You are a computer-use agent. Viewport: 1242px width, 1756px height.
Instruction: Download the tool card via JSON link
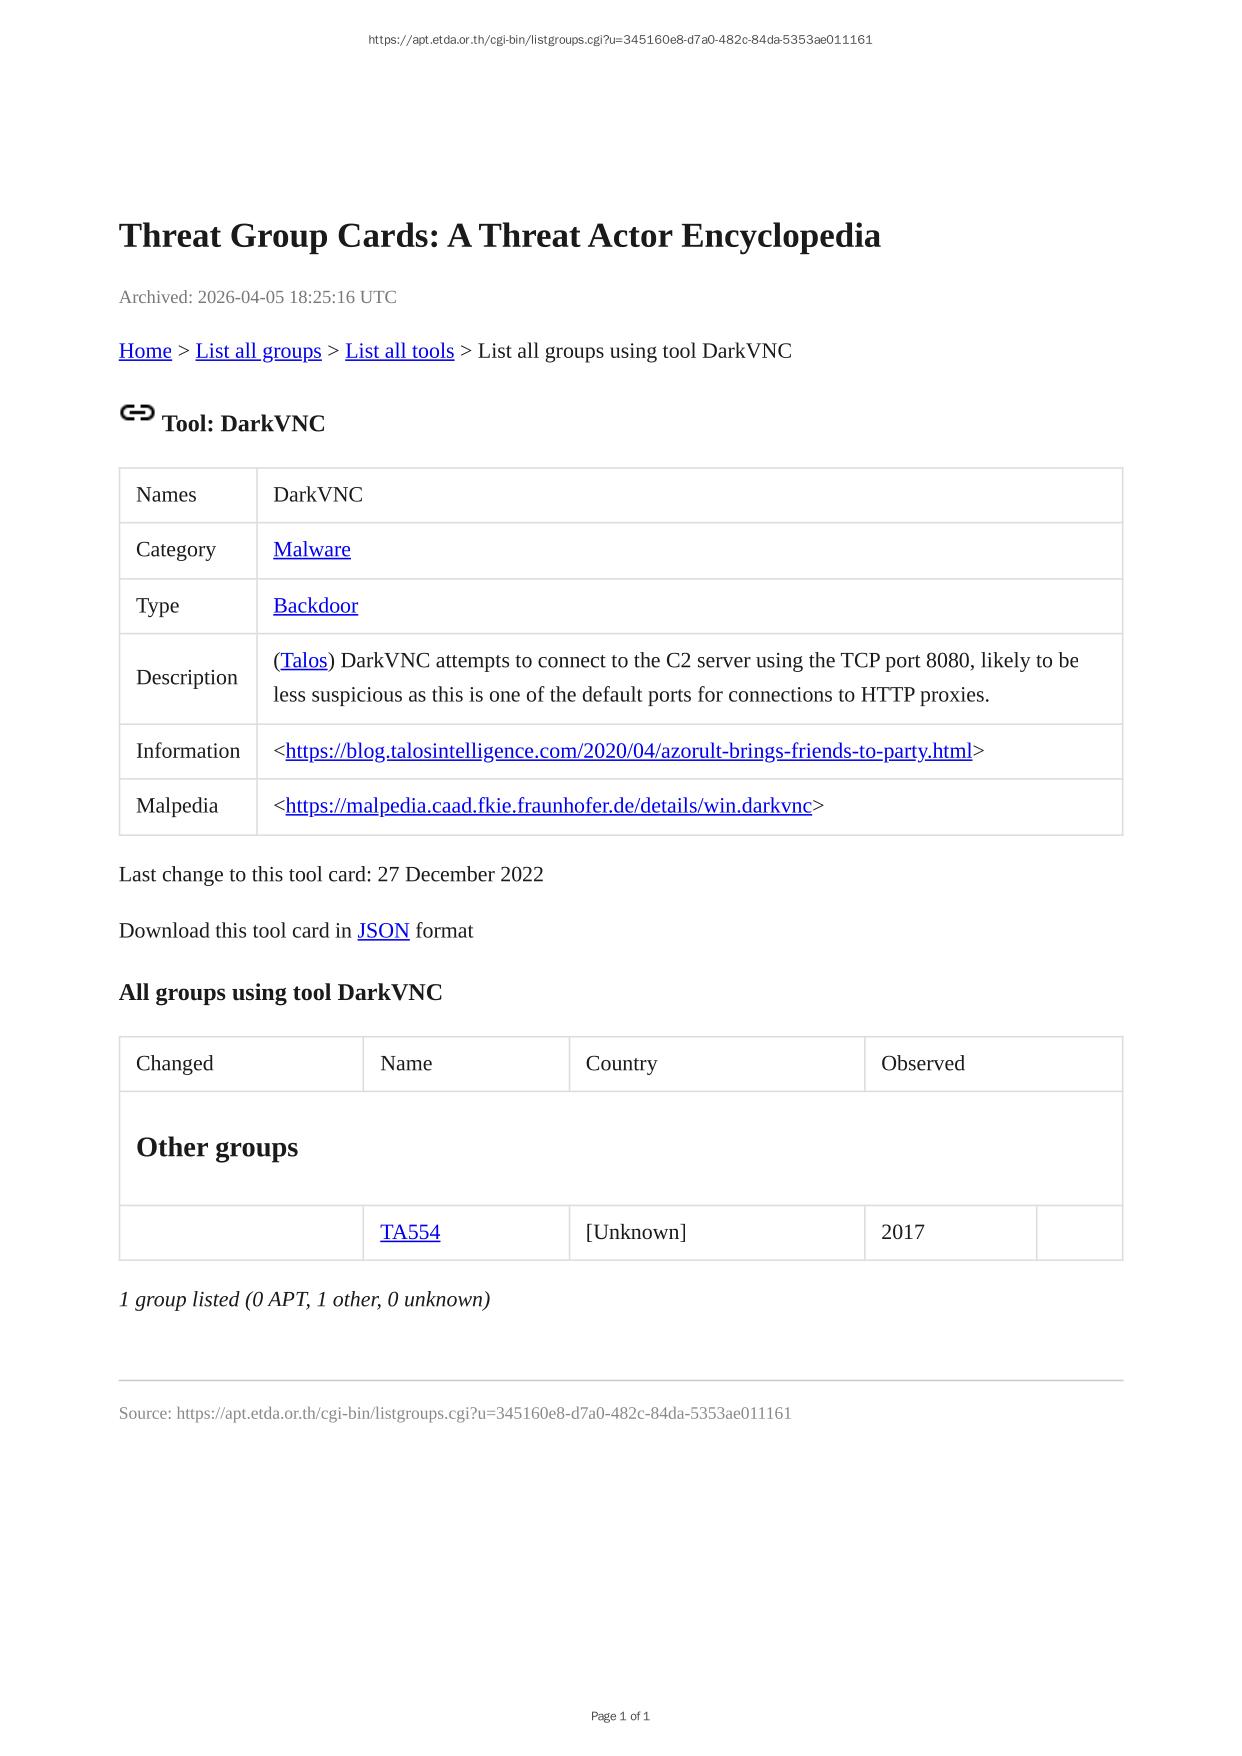(x=383, y=931)
